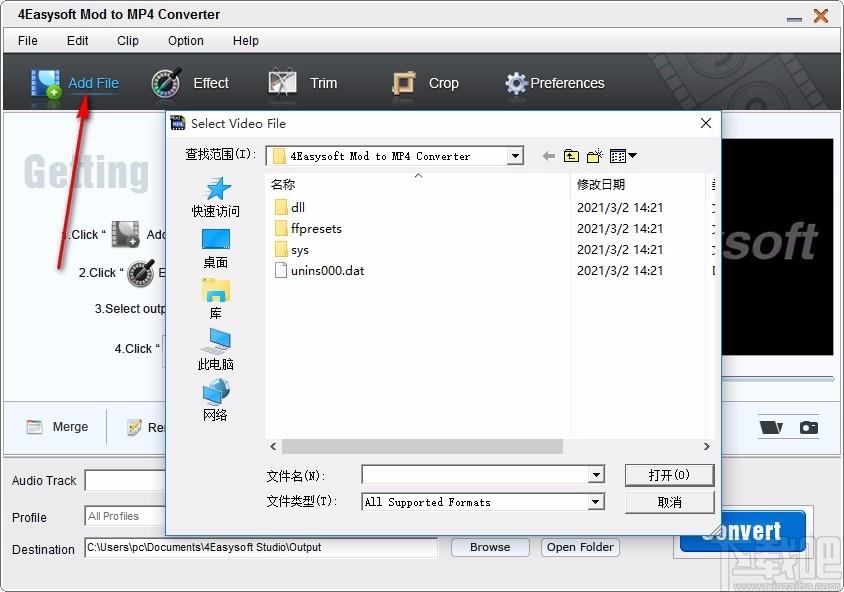
Task: Click the file list scroll right arrow
Action: tap(706, 447)
